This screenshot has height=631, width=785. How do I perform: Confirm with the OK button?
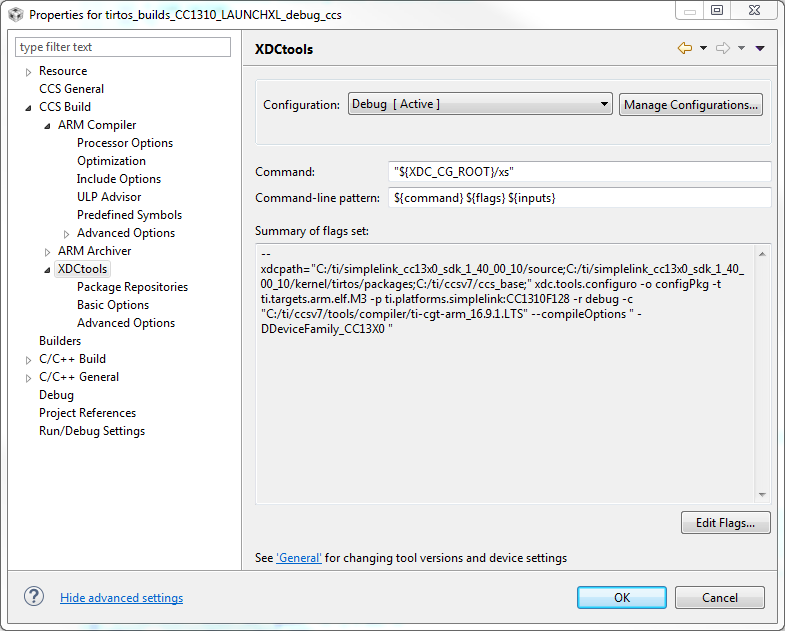[622, 597]
